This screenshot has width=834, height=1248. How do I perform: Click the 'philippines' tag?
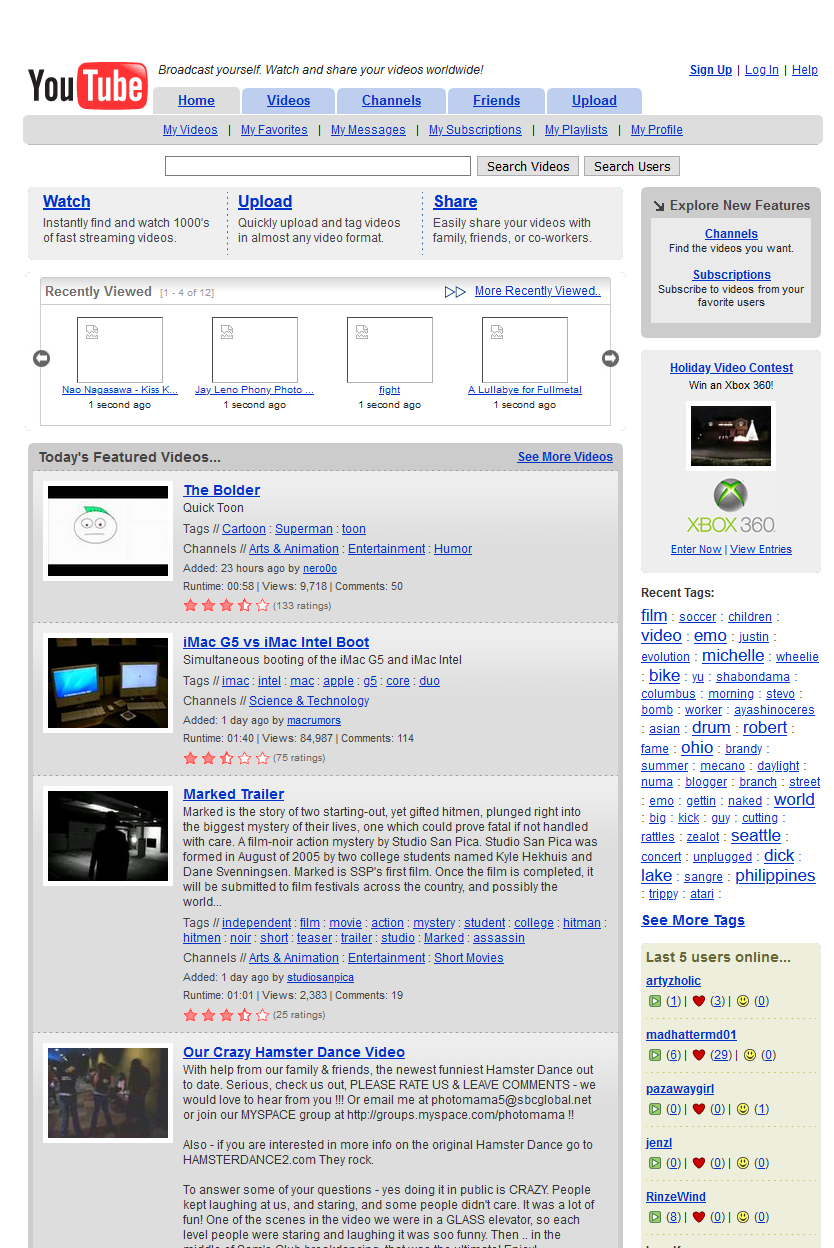pyautogui.click(x=775, y=876)
